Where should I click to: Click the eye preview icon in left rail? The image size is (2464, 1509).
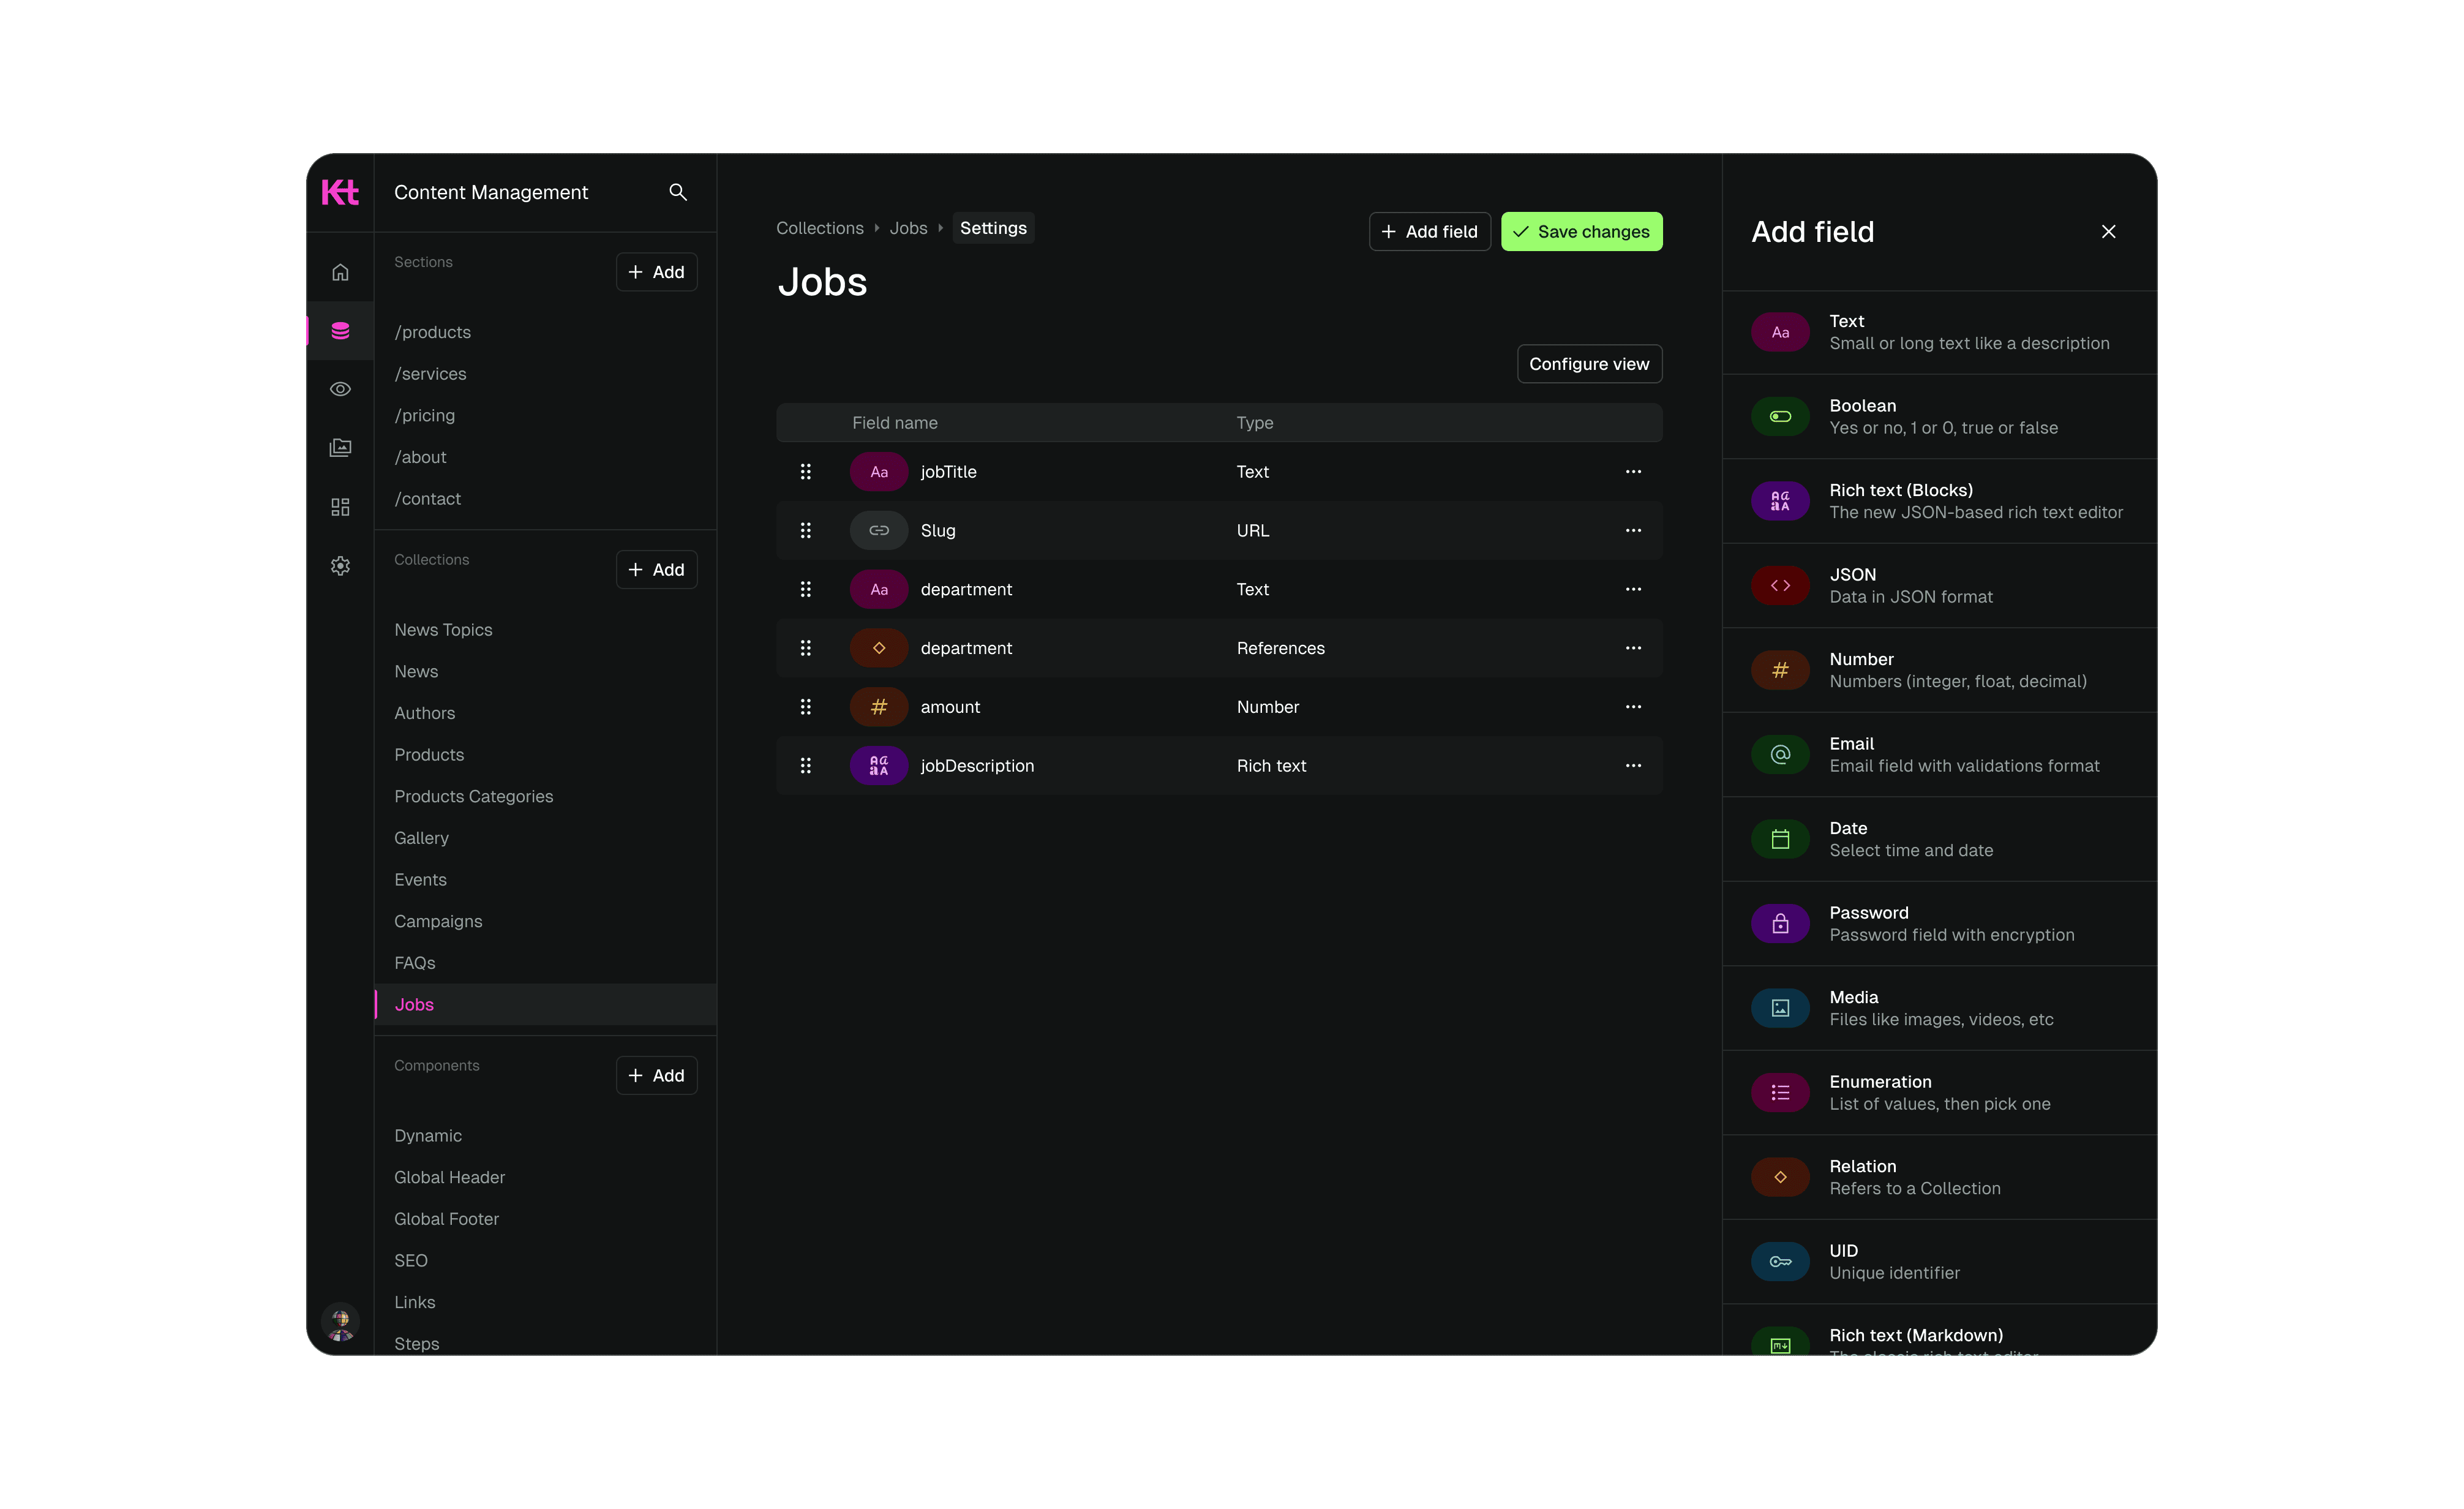(x=340, y=389)
